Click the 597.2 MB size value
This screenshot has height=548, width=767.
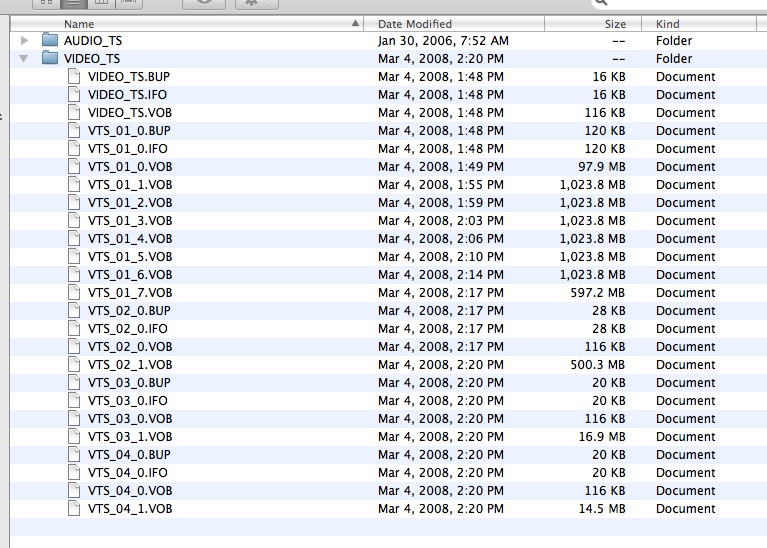click(598, 293)
